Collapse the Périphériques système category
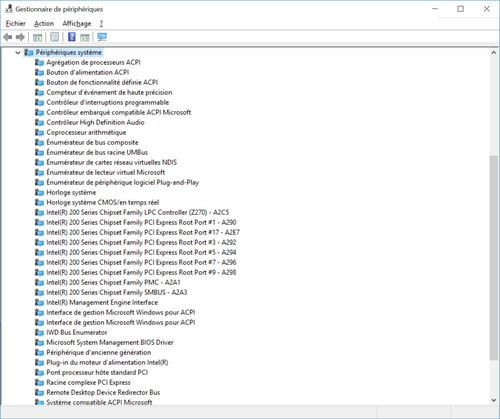The height and width of the screenshot is (419, 500). [x=18, y=53]
